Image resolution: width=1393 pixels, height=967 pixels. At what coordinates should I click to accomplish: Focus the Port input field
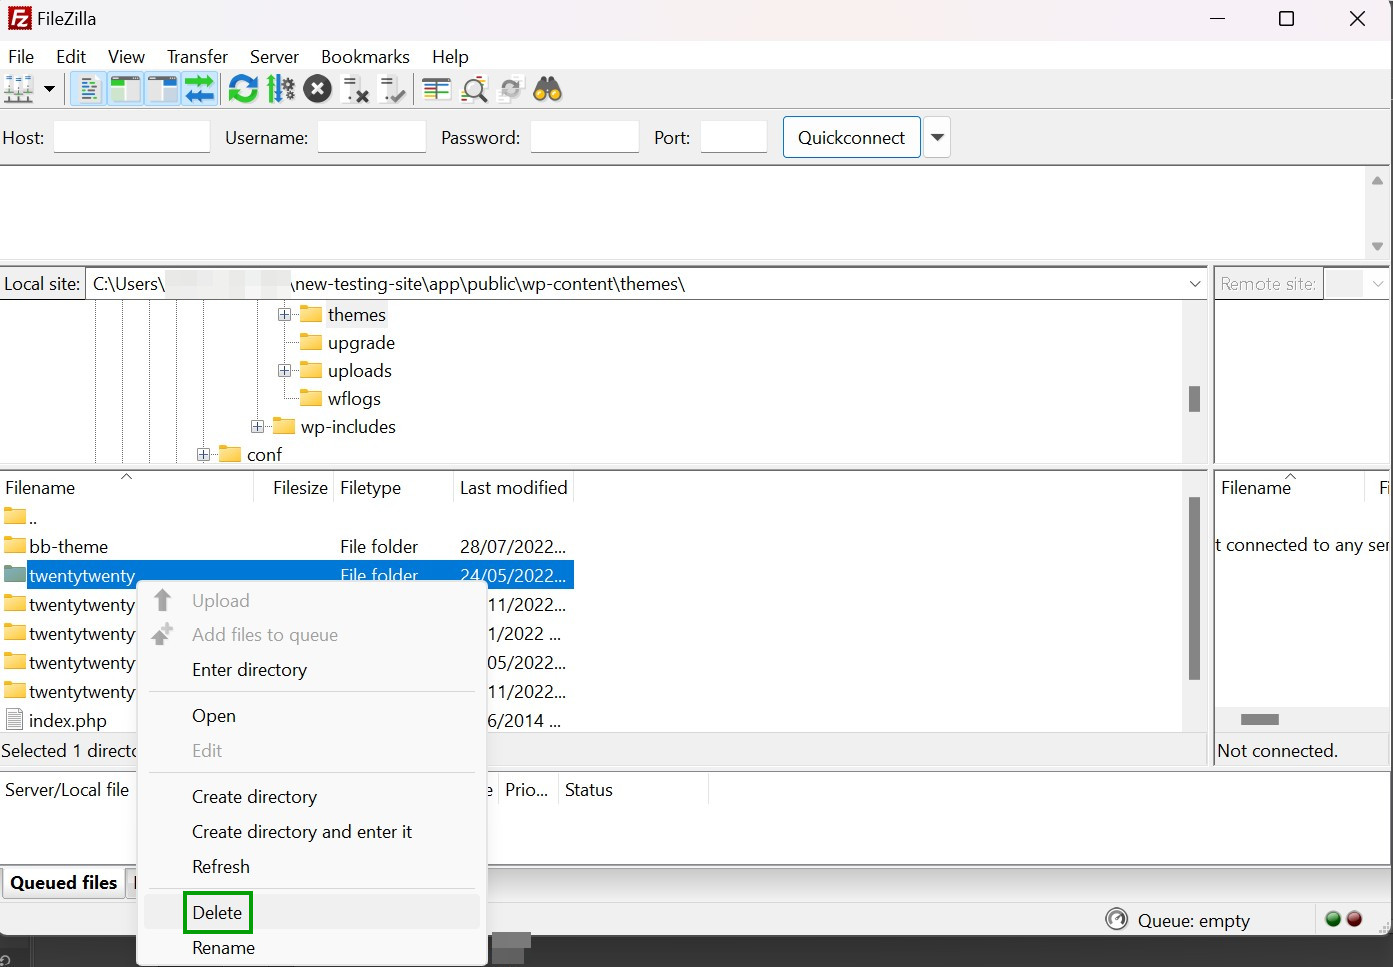point(734,137)
